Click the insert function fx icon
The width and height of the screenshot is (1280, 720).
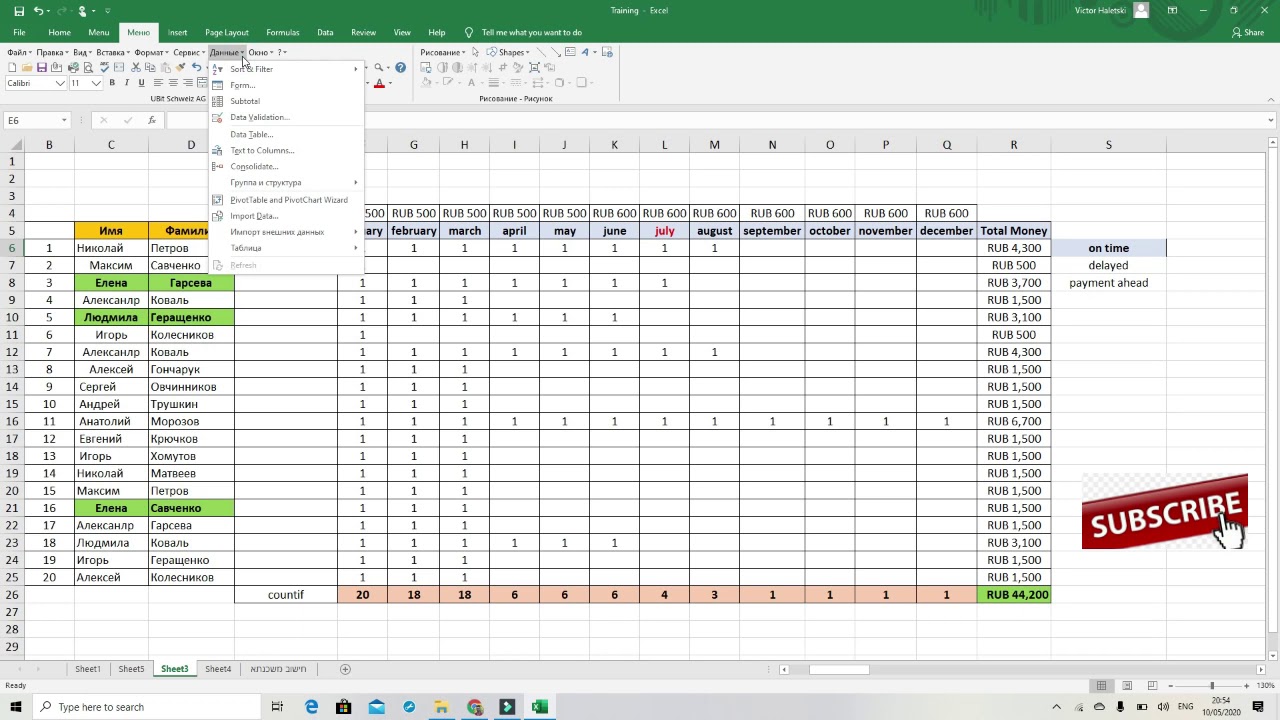pyautogui.click(x=152, y=120)
